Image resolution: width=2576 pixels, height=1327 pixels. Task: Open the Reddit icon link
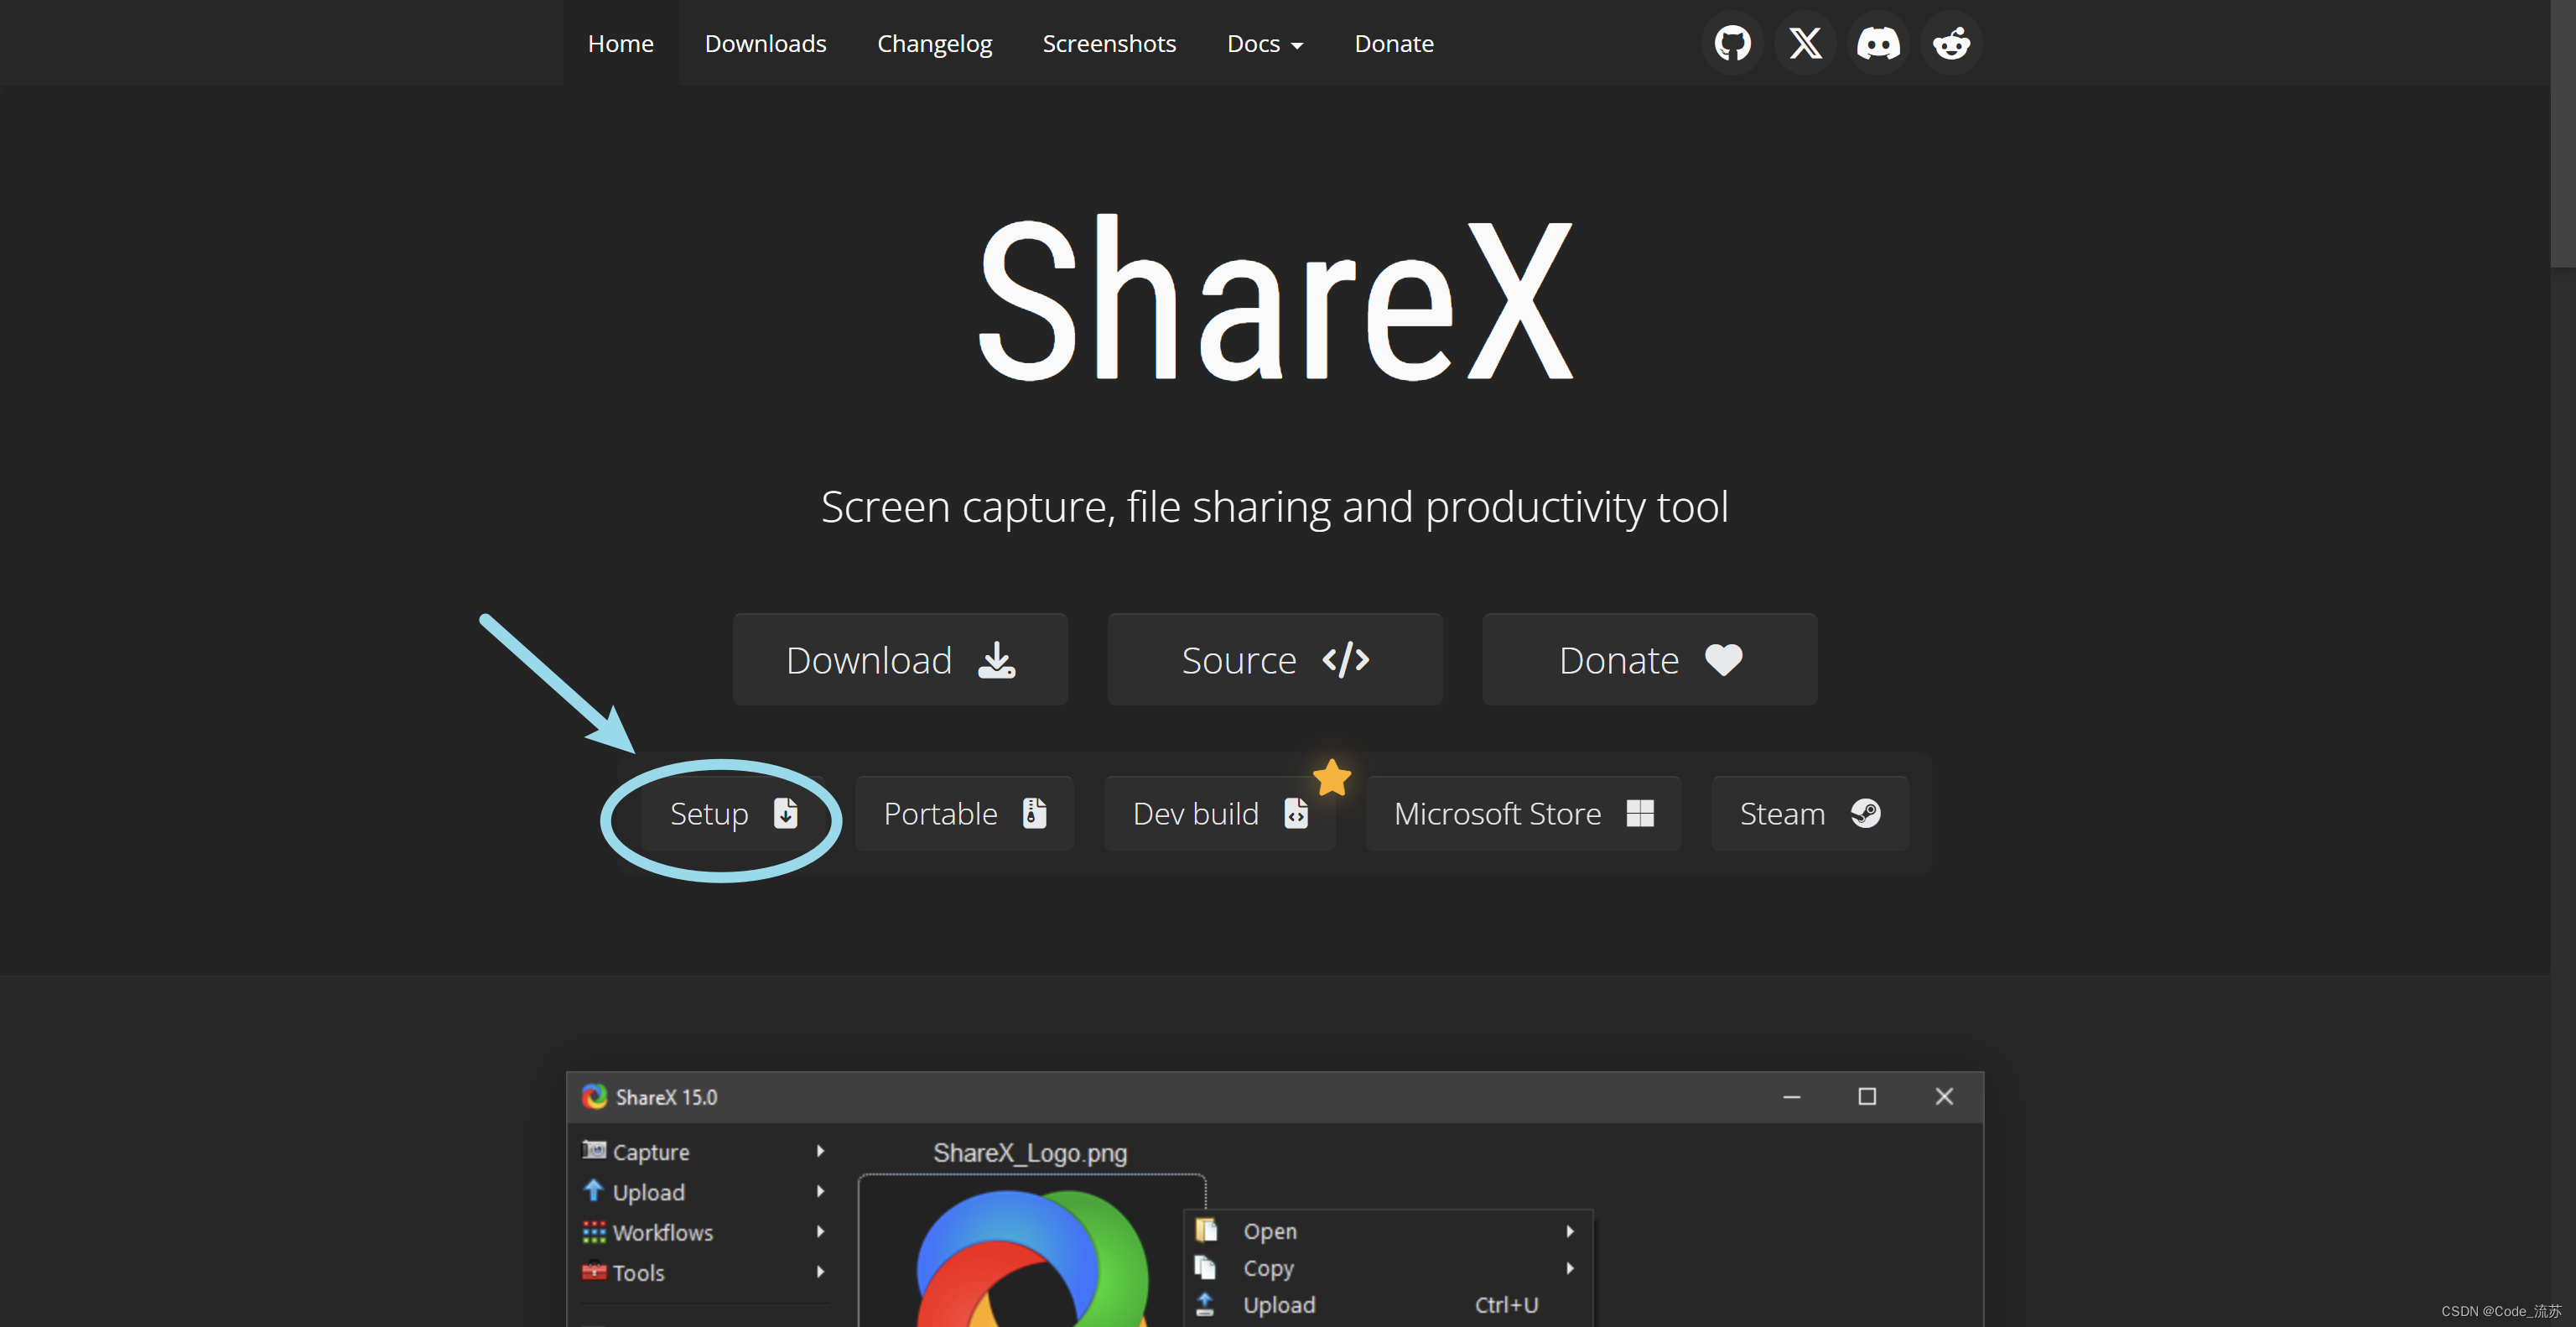tap(1951, 43)
